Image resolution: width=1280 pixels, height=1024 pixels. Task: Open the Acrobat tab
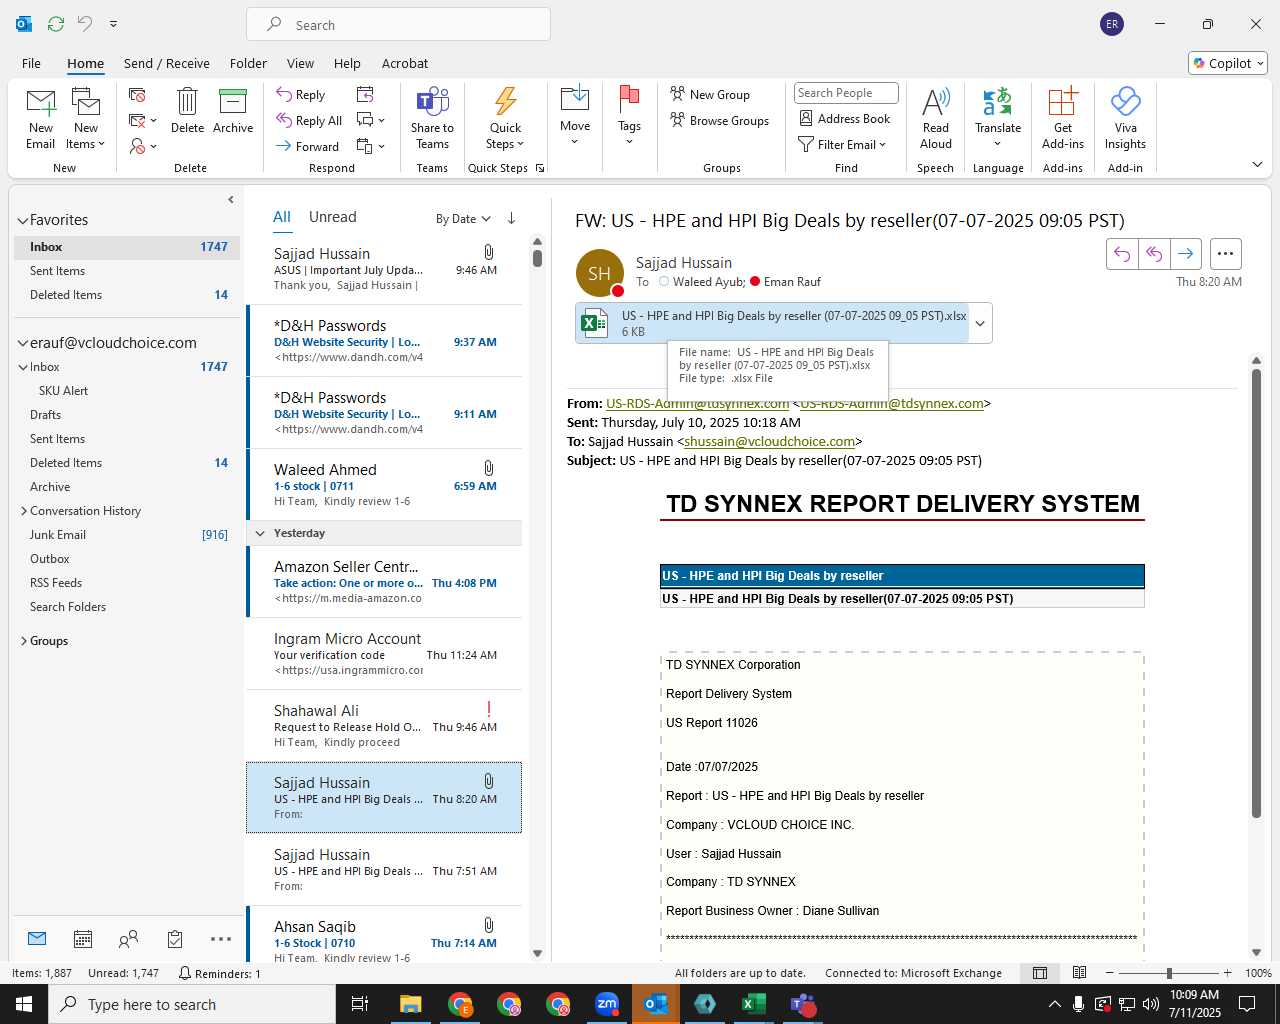tap(405, 63)
